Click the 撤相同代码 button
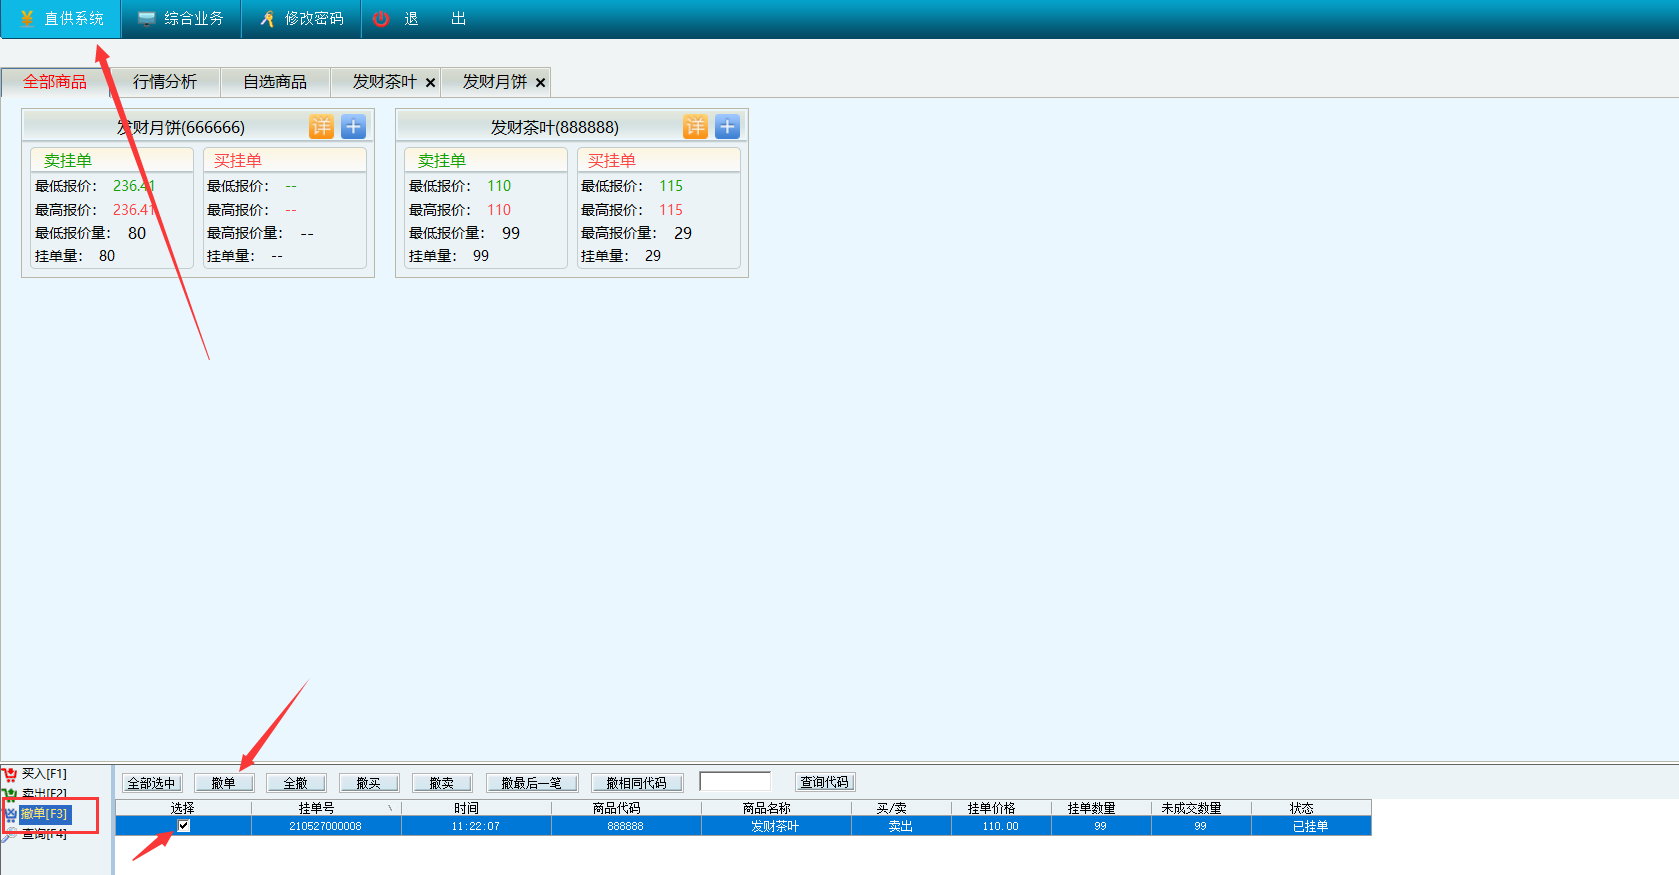The height and width of the screenshot is (875, 1679). pyautogui.click(x=637, y=783)
